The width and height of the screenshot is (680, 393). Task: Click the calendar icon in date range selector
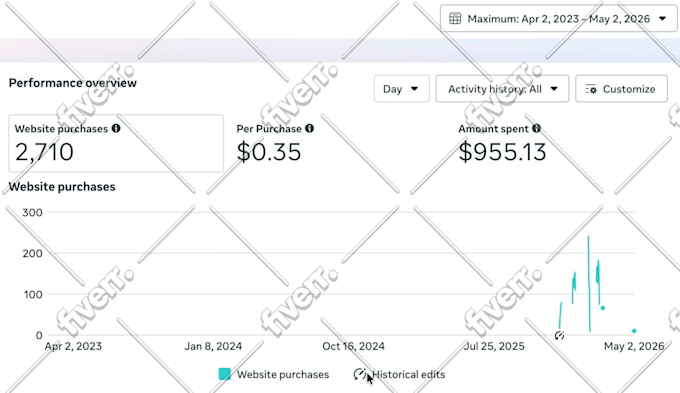tap(455, 19)
